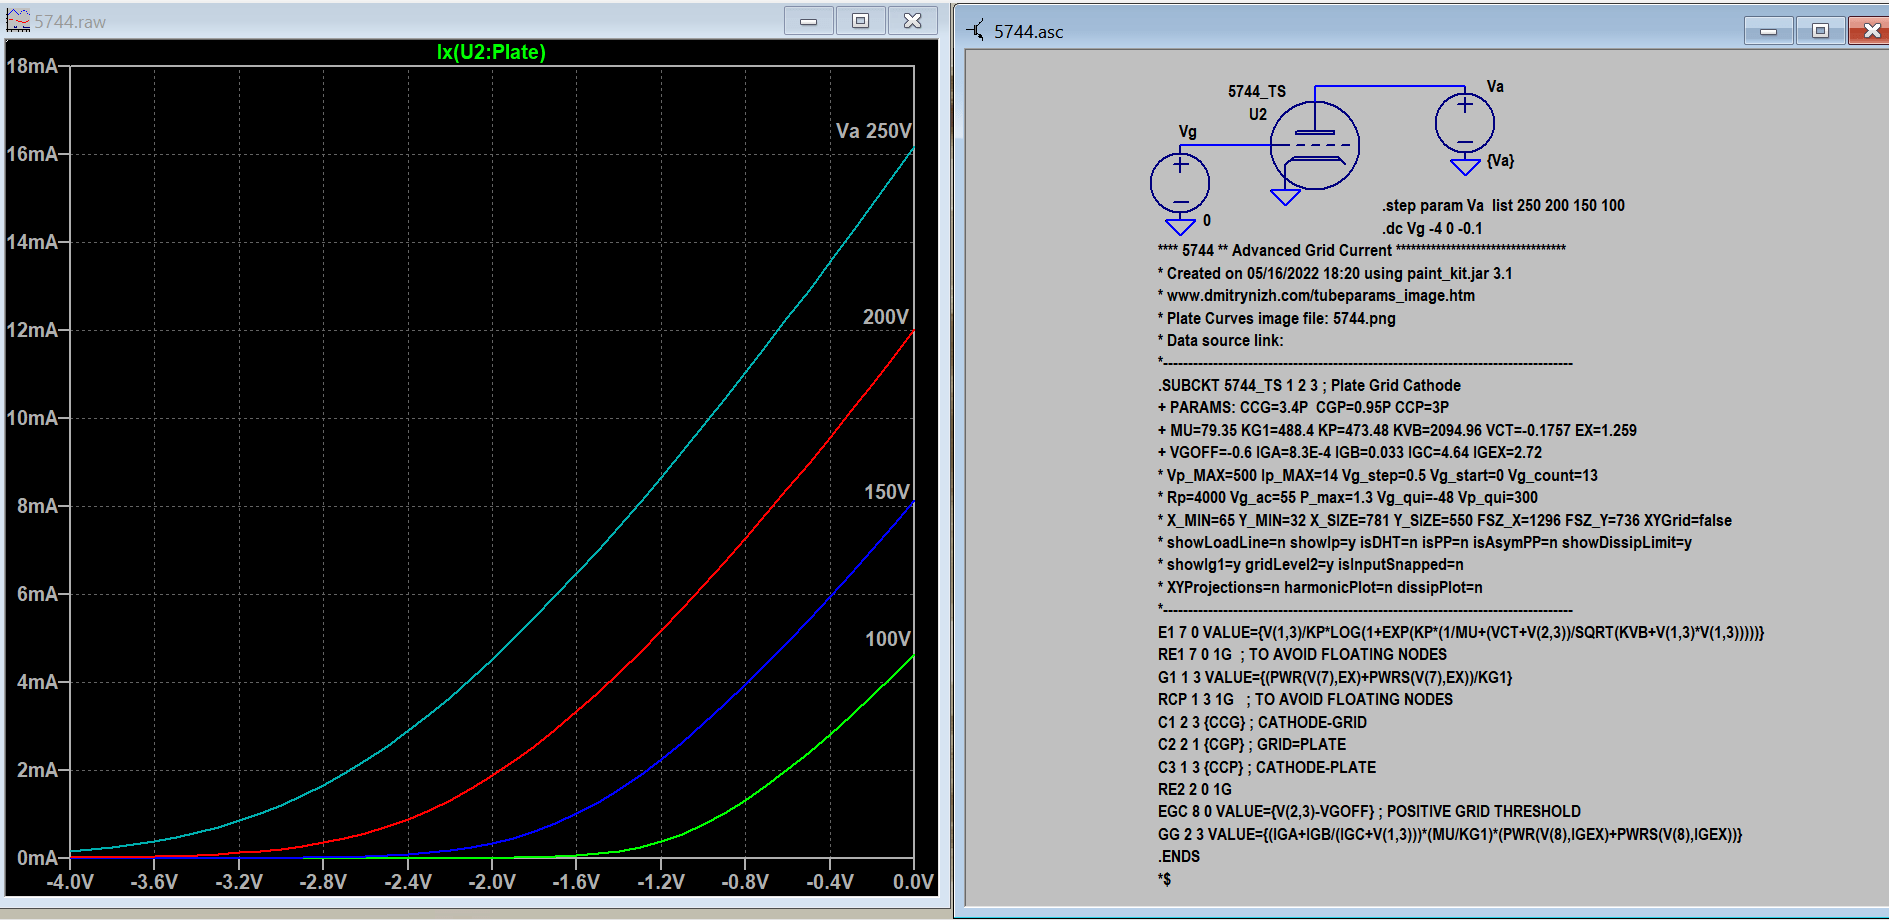1889x920 pixels.
Task: Click the GG 2 3 VALUE expression line
Action: (x=1450, y=834)
